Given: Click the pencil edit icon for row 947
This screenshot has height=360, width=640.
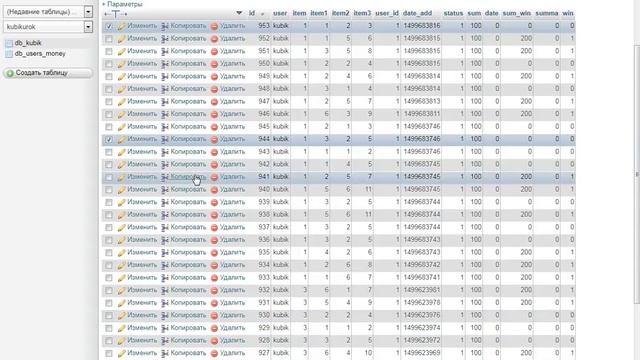Looking at the screenshot, I should pos(122,102).
